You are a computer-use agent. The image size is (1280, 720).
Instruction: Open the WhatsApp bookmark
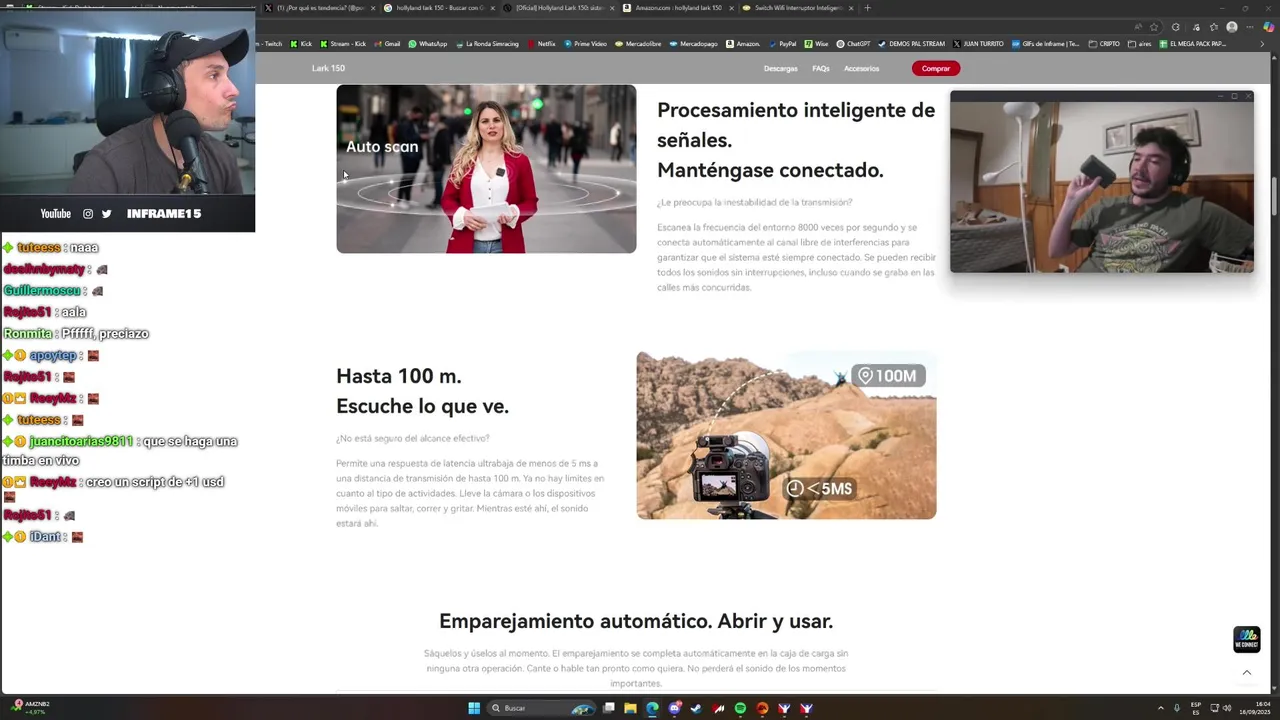(428, 44)
